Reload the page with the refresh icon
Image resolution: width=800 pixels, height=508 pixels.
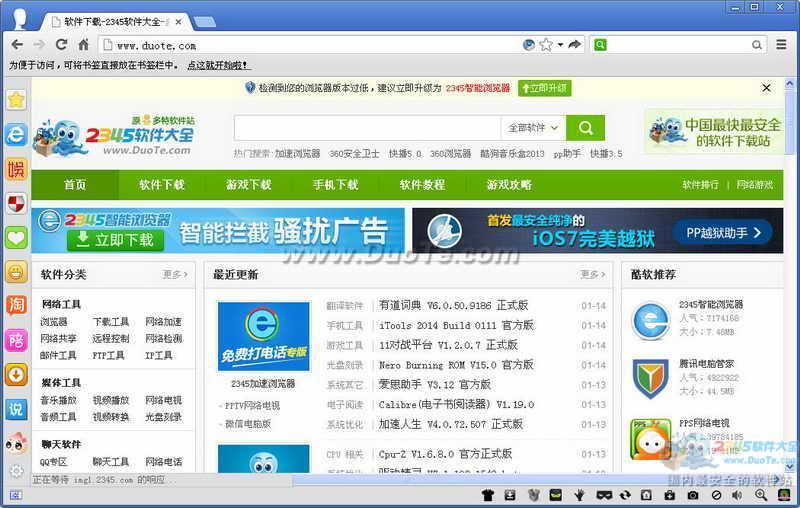coord(62,44)
